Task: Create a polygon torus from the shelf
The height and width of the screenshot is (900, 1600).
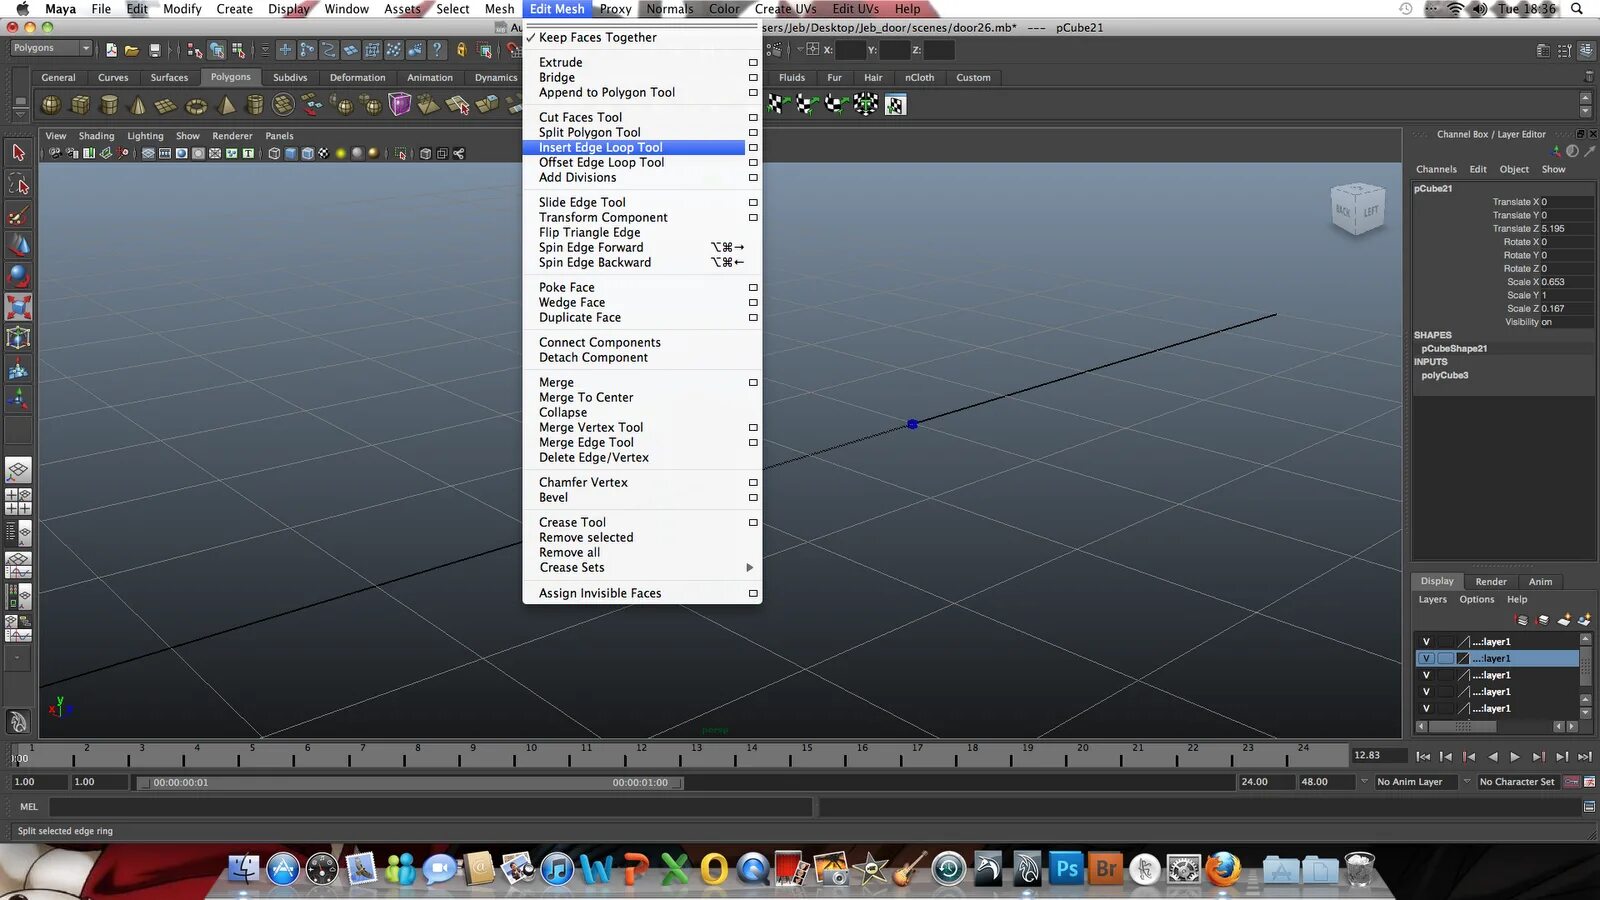Action: pos(196,104)
